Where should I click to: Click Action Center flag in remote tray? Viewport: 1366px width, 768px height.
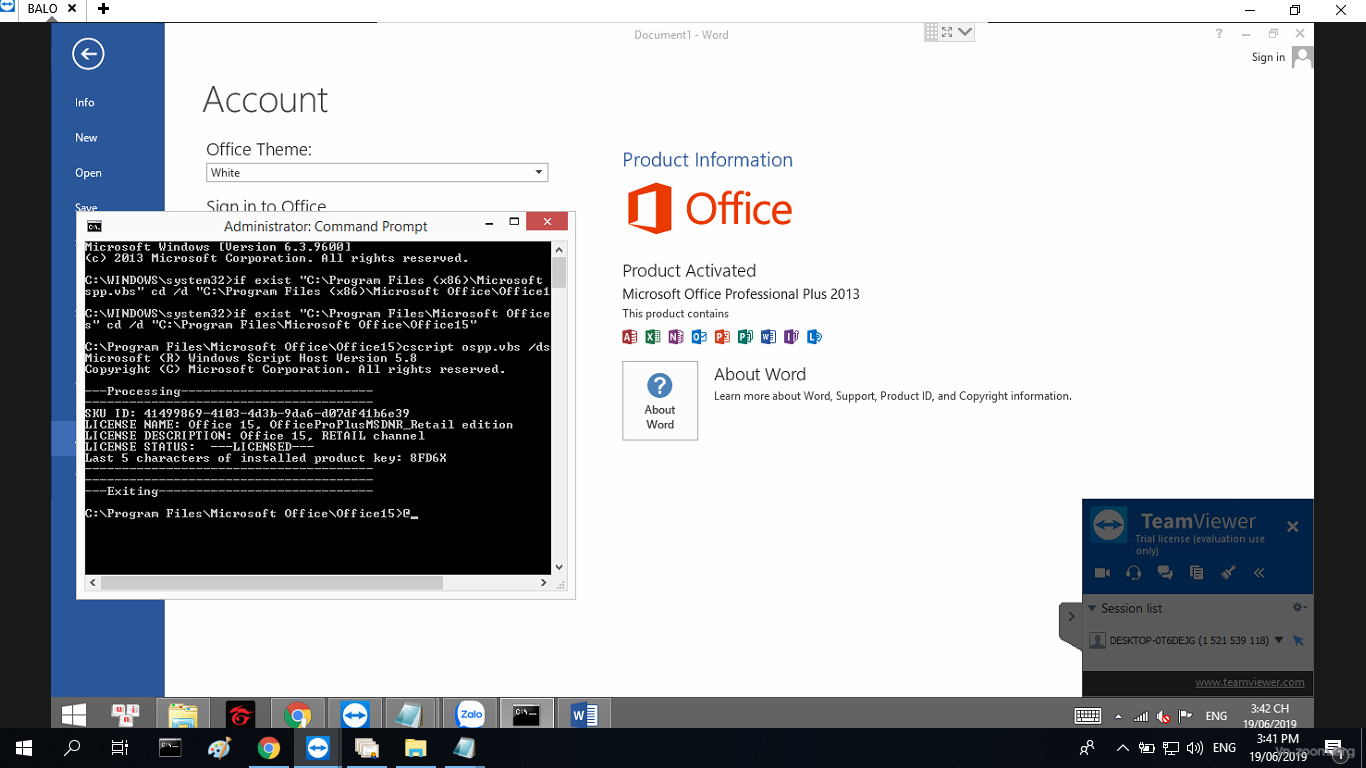coord(1186,716)
